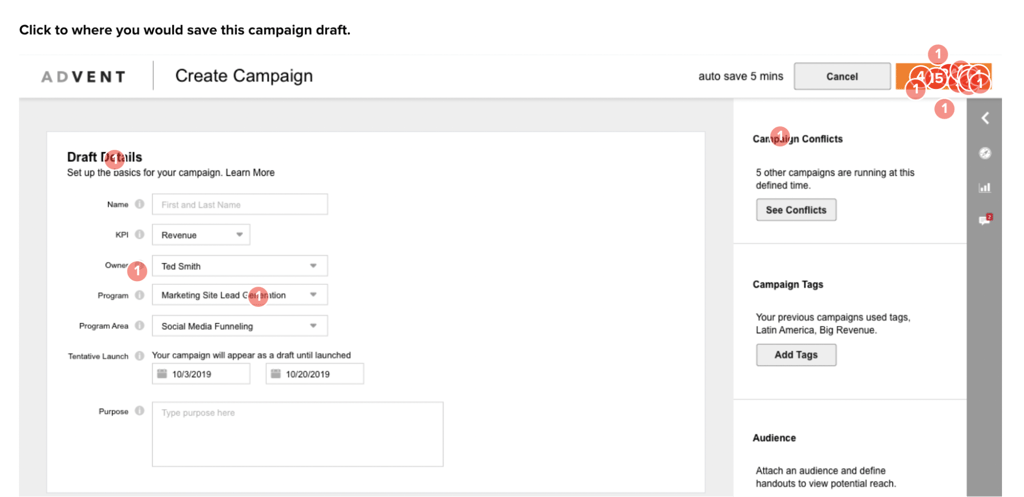Open the calendar for 10/20/2019 end date
Viewport: 1024px width, 497px height.
[x=276, y=374]
